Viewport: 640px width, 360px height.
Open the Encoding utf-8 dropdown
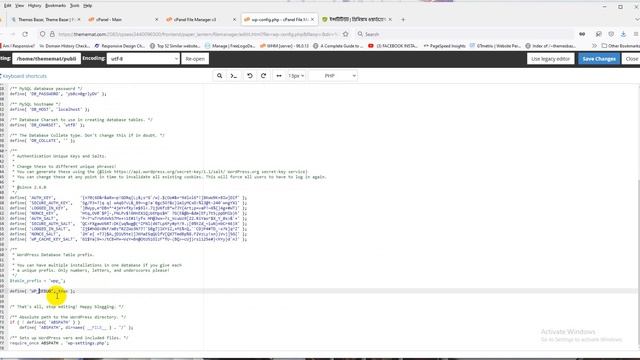[143, 59]
